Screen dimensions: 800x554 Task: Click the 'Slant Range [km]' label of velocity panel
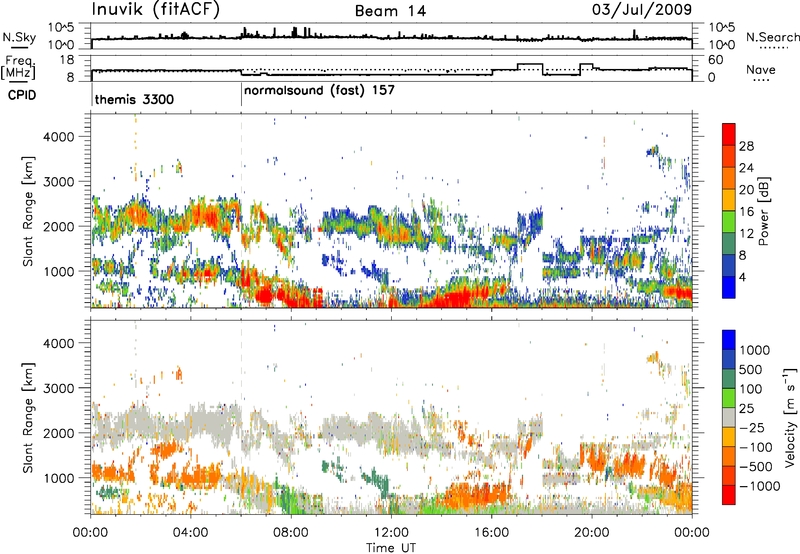28,417
